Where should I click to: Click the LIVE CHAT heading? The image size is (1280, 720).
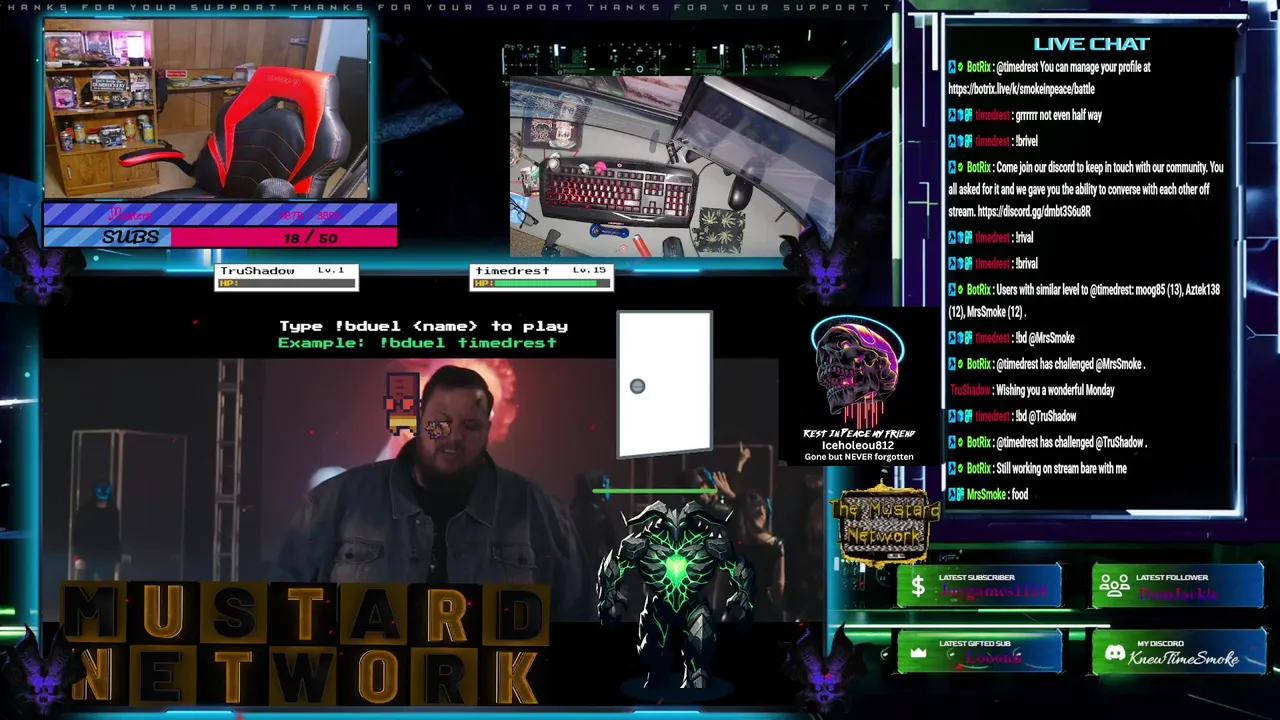click(x=1091, y=44)
